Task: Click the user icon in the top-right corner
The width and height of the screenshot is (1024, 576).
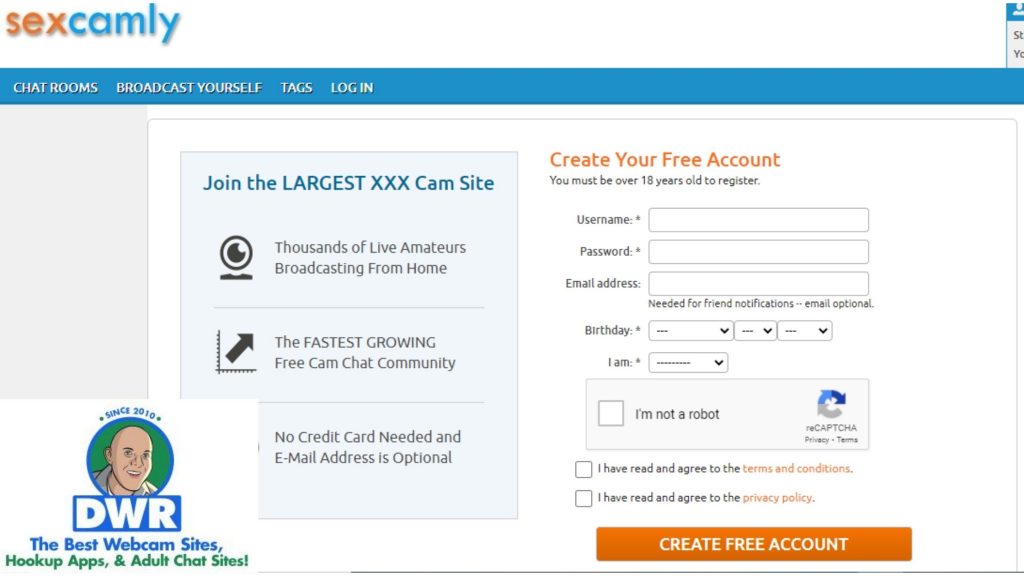Action: coord(1017,10)
